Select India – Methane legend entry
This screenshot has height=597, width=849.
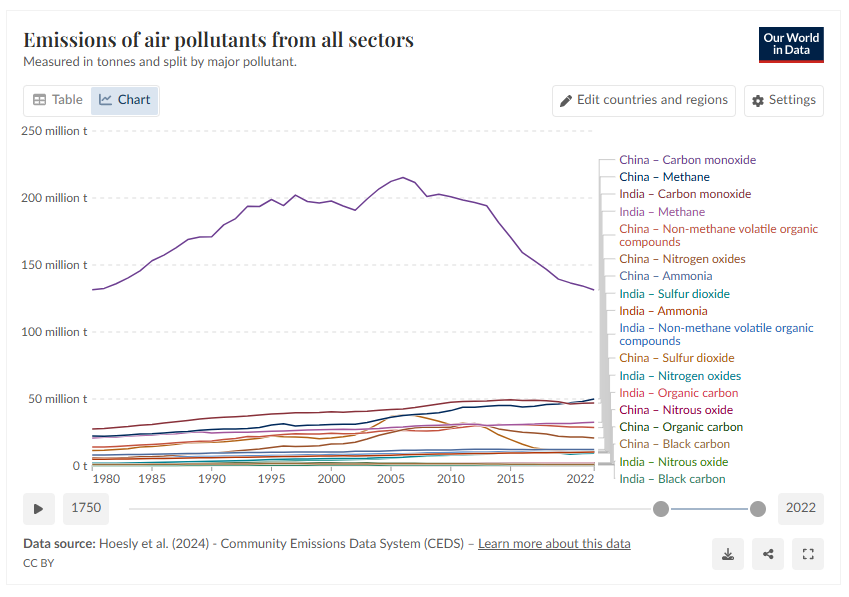(x=661, y=212)
